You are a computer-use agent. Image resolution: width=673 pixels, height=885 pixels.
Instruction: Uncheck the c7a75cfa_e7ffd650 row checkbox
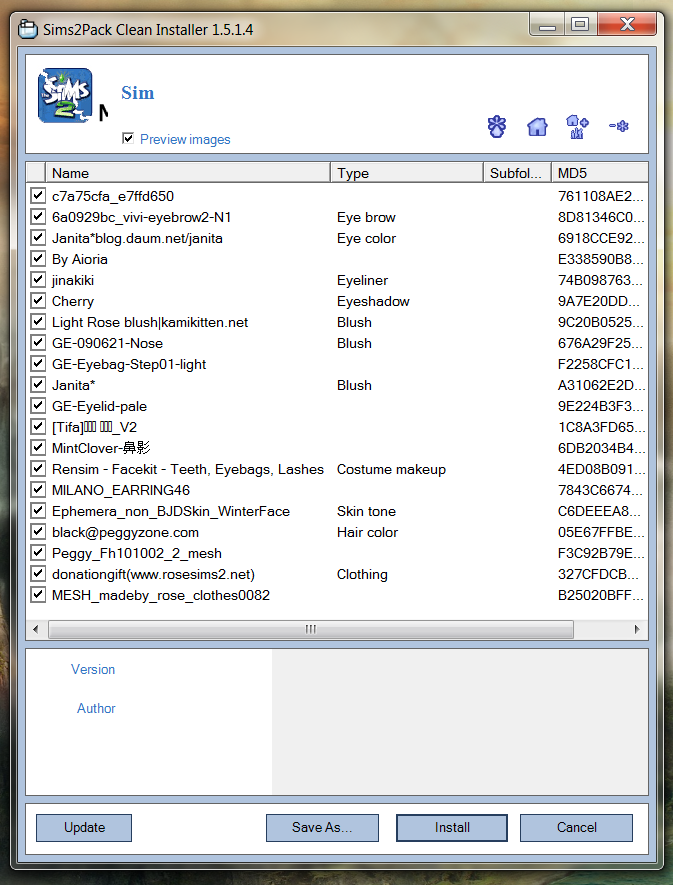pos(38,196)
